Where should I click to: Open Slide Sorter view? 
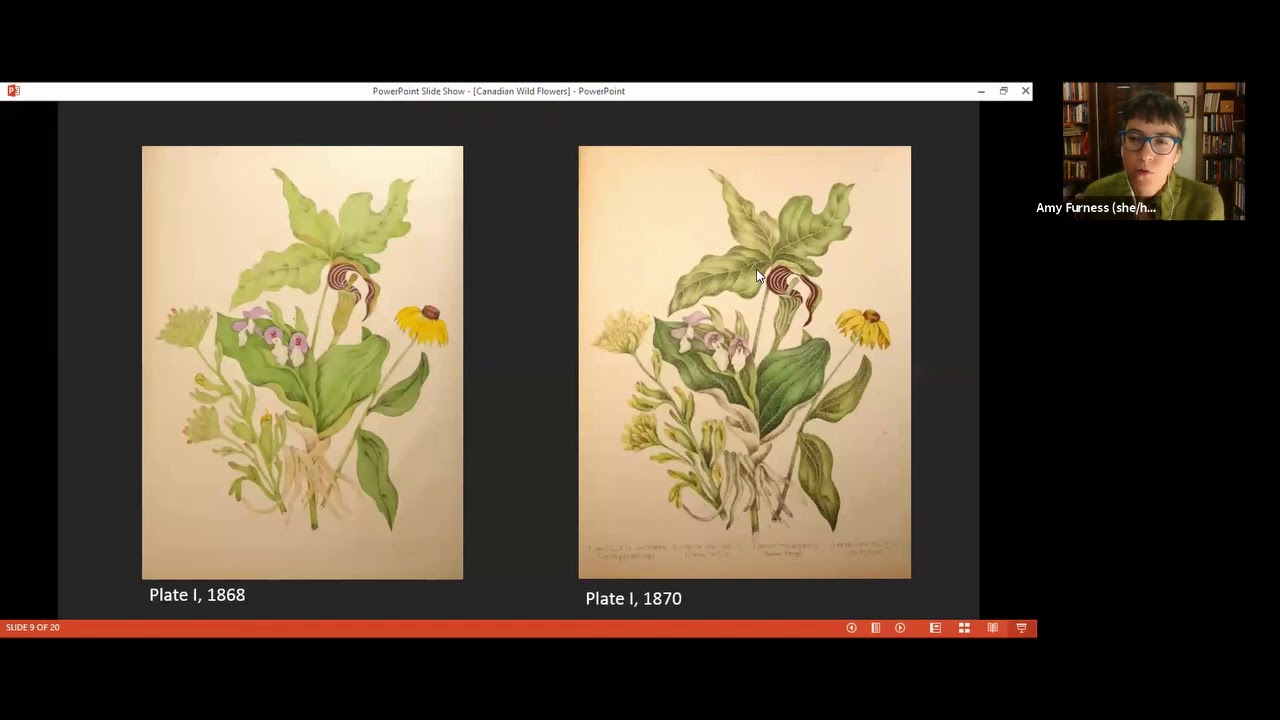(x=964, y=628)
